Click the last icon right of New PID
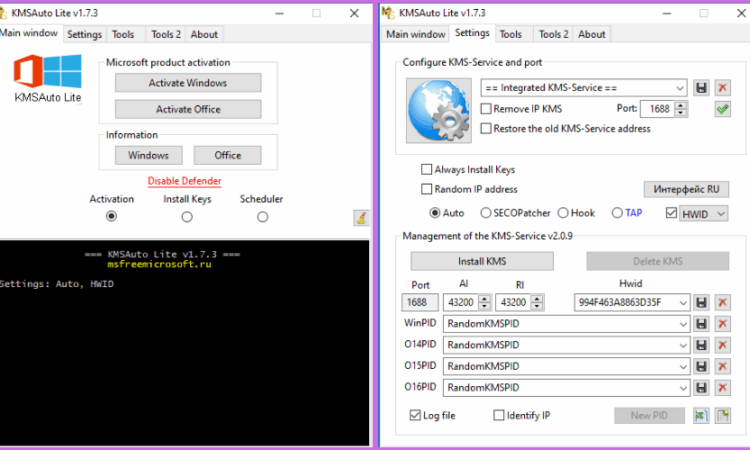Viewport: 750px width, 450px height. point(722,416)
